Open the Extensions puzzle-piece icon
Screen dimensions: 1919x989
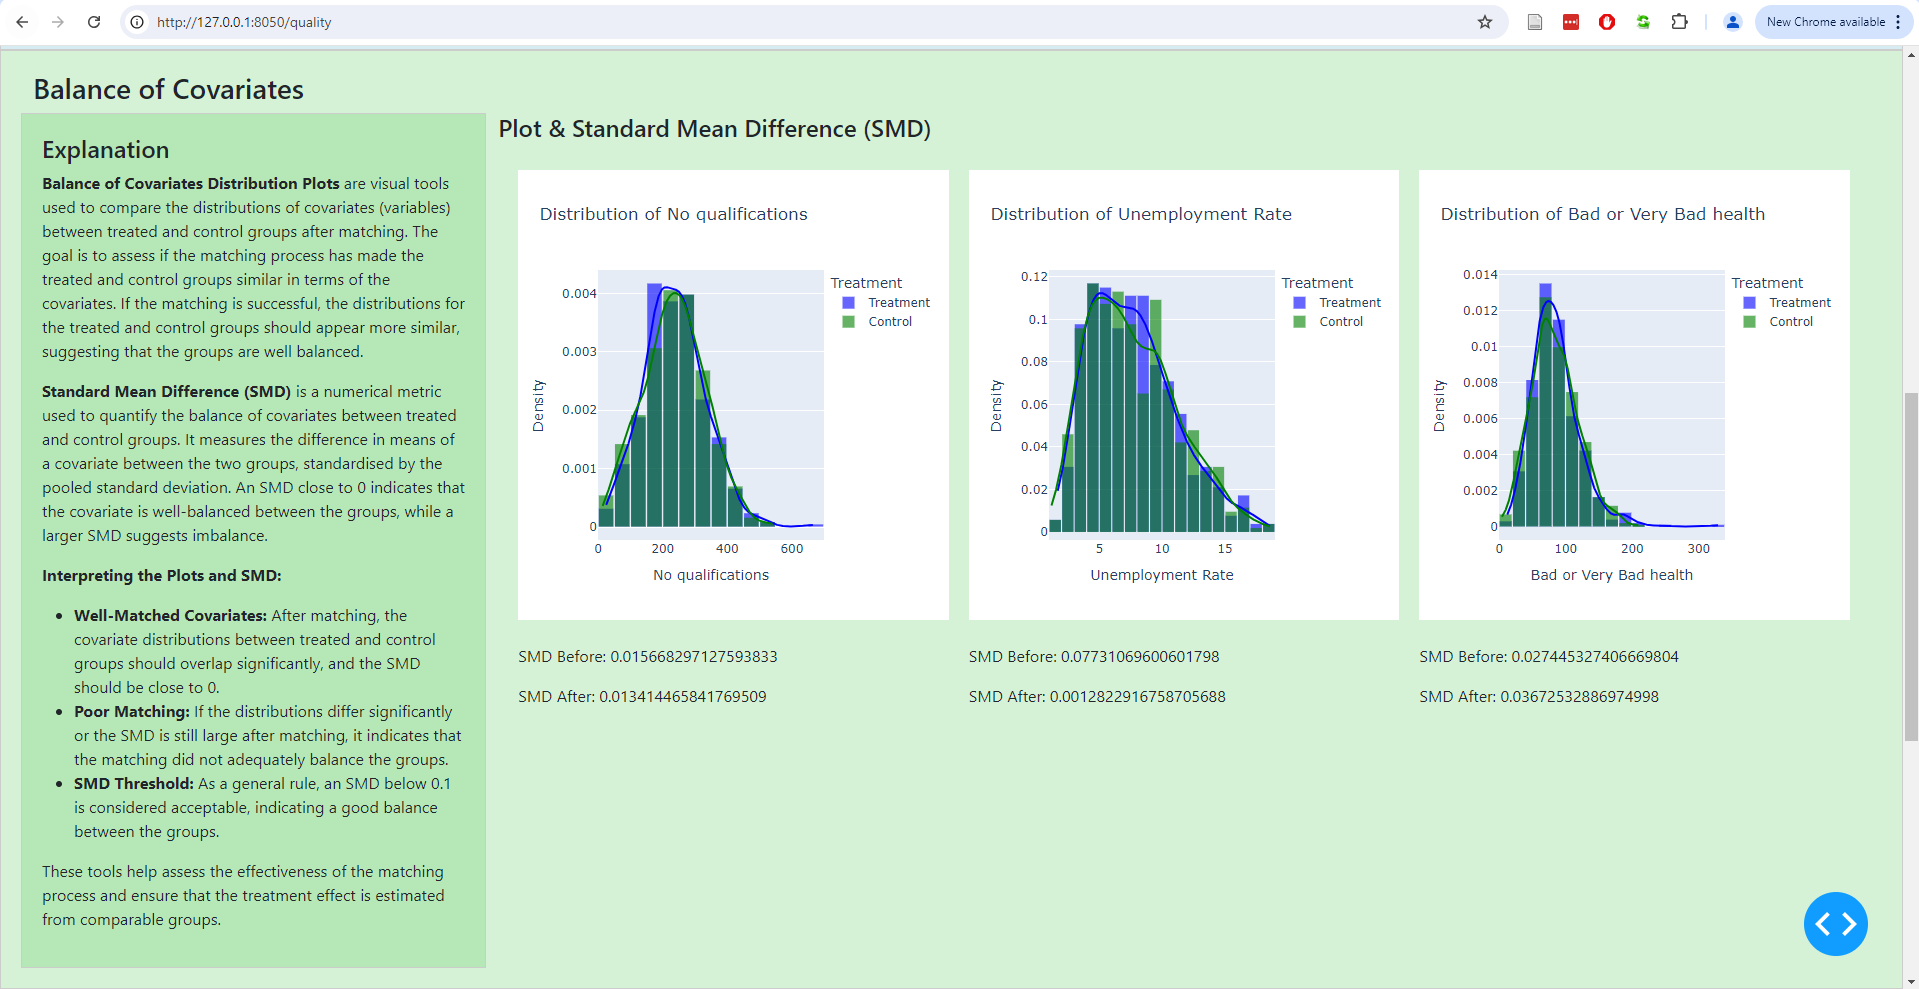coord(1679,21)
